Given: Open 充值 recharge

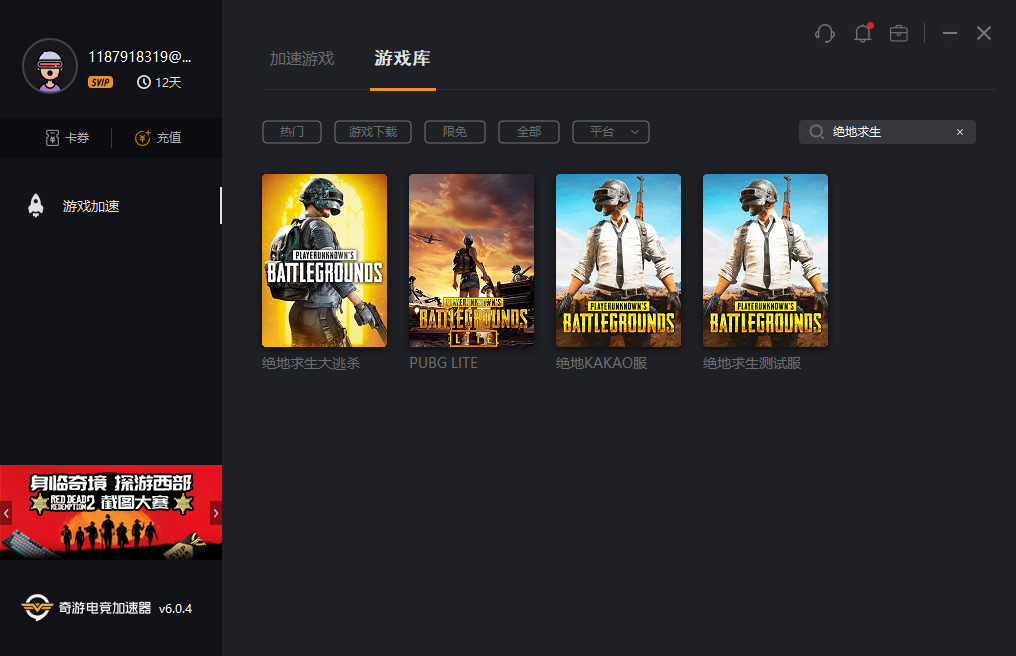Looking at the screenshot, I should [158, 137].
